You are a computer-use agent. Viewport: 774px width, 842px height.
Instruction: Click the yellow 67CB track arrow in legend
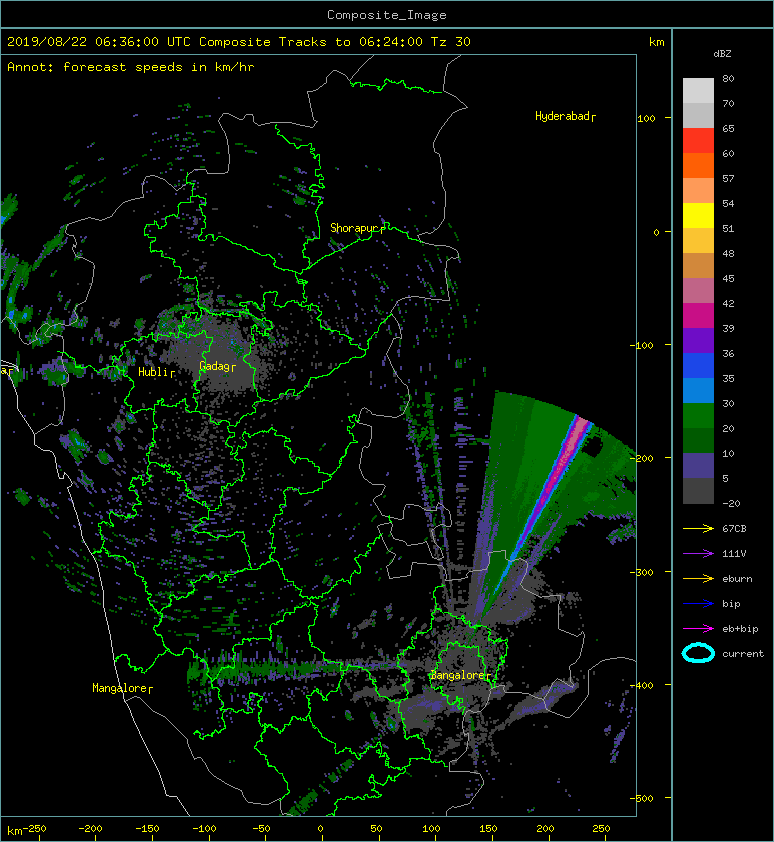[x=698, y=529]
